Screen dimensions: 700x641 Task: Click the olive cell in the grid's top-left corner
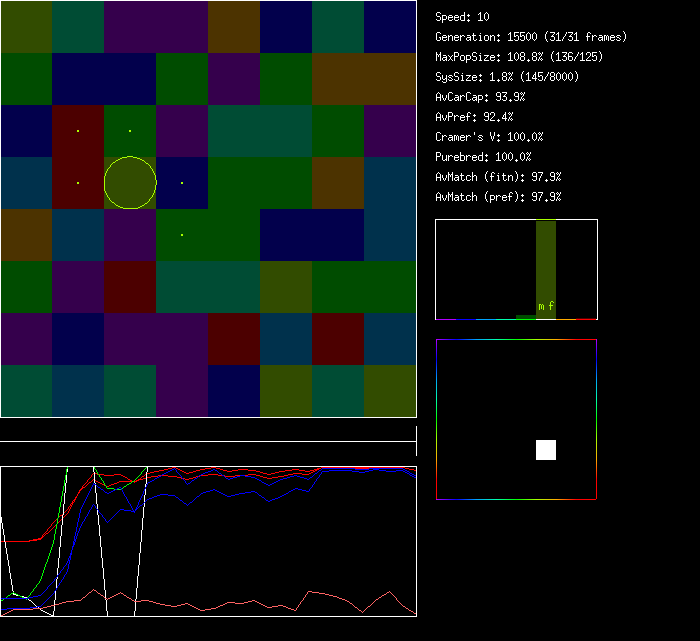coord(26,27)
